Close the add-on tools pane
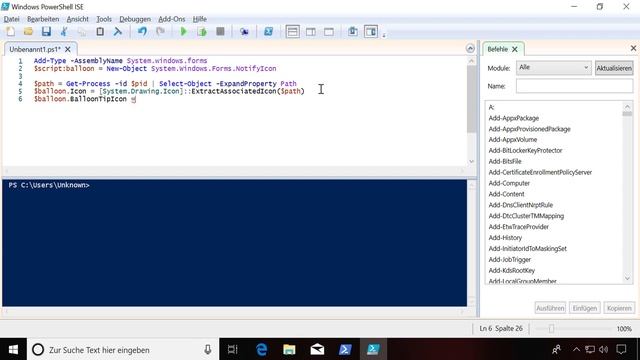Image resolution: width=640 pixels, height=360 pixels. pos(633,48)
